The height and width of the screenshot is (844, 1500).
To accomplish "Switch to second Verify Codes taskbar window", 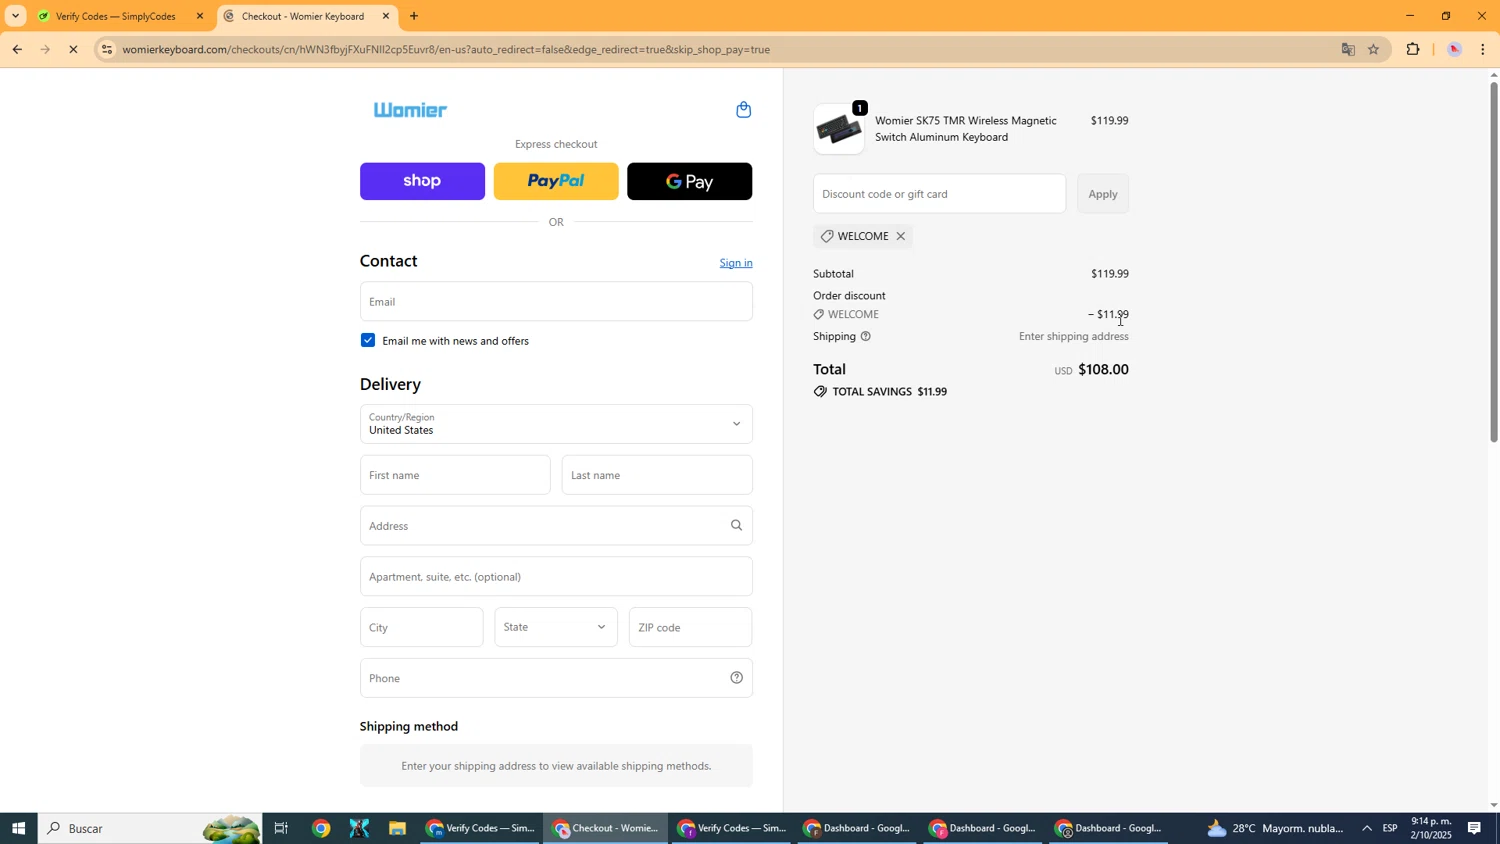I will [x=732, y=829].
